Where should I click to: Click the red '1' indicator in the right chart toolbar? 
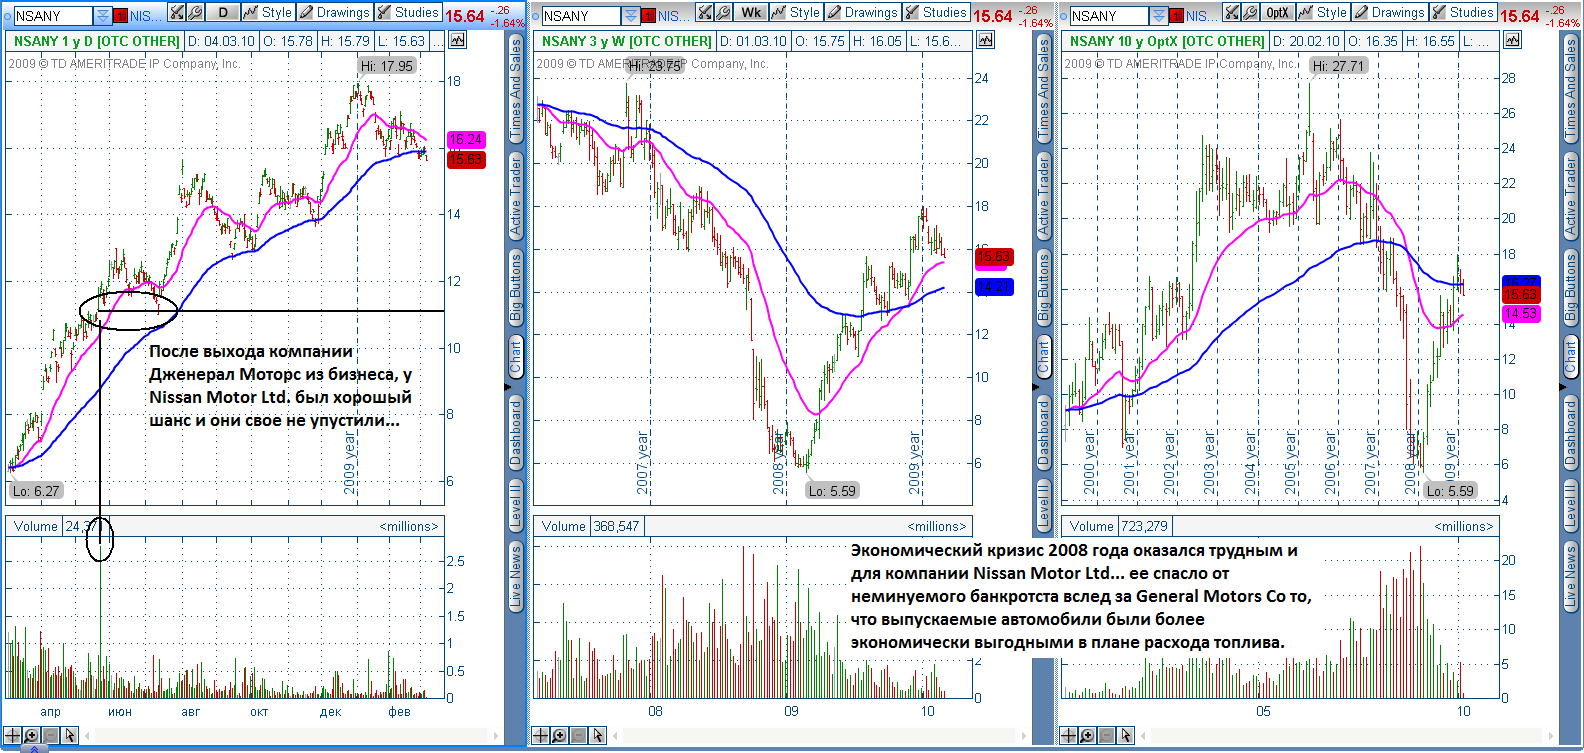[1176, 15]
